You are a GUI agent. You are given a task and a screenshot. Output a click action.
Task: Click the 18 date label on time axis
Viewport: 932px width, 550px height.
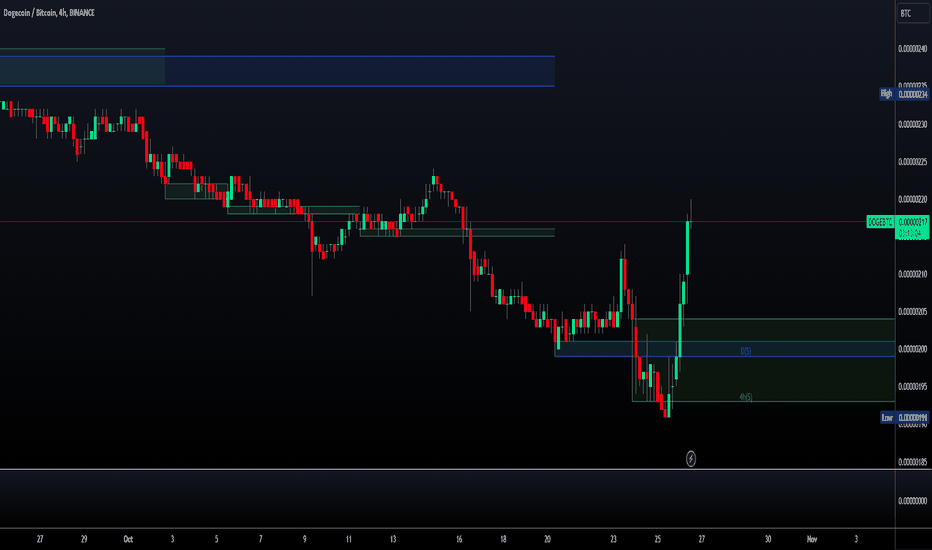click(503, 539)
